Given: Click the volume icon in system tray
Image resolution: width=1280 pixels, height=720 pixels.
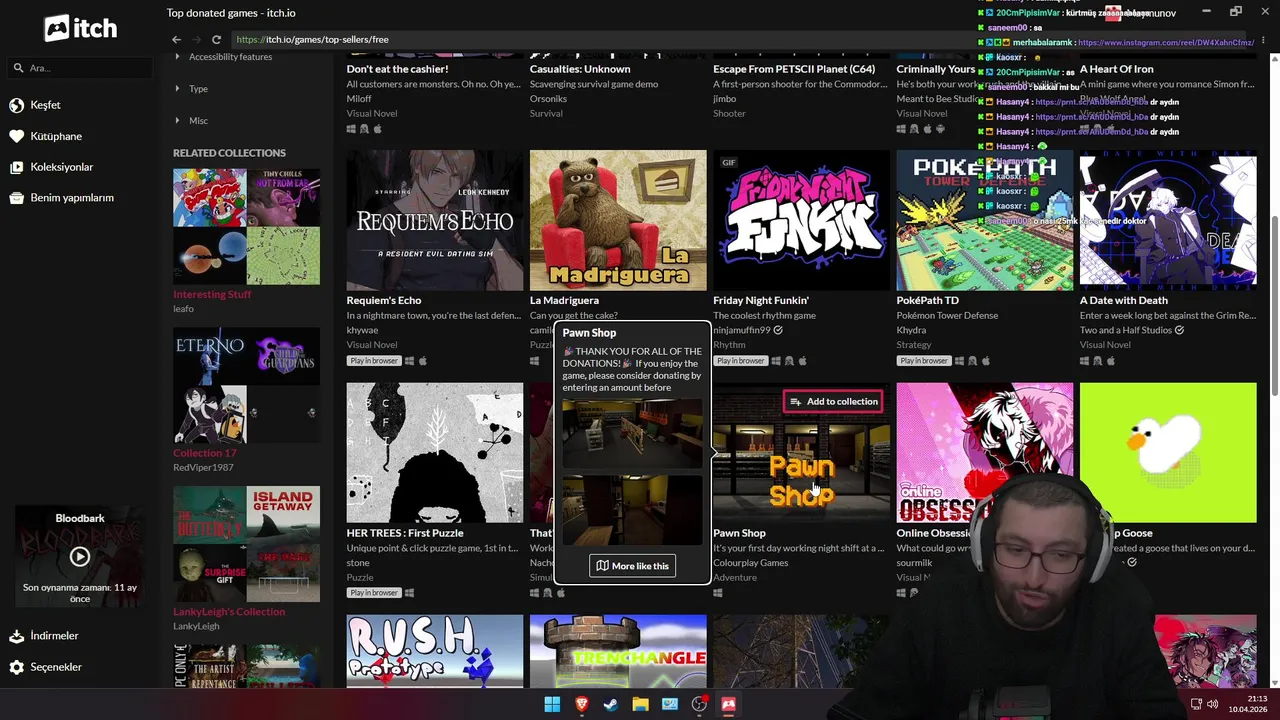Looking at the screenshot, I should point(1214,705).
